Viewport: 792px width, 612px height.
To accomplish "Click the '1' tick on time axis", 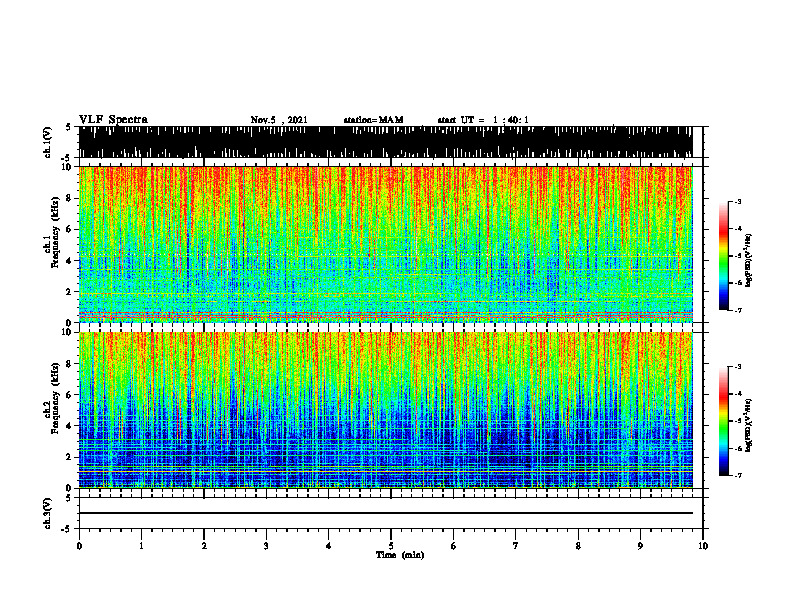I will click(141, 546).
